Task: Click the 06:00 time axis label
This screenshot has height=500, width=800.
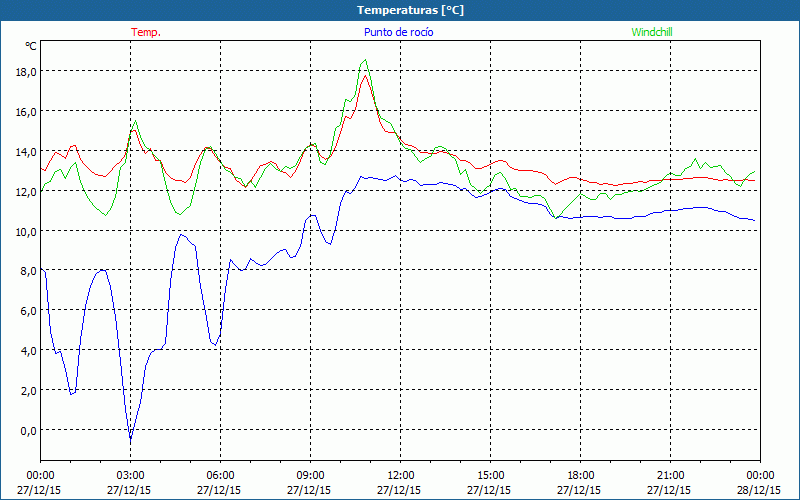Action: pyautogui.click(x=220, y=476)
